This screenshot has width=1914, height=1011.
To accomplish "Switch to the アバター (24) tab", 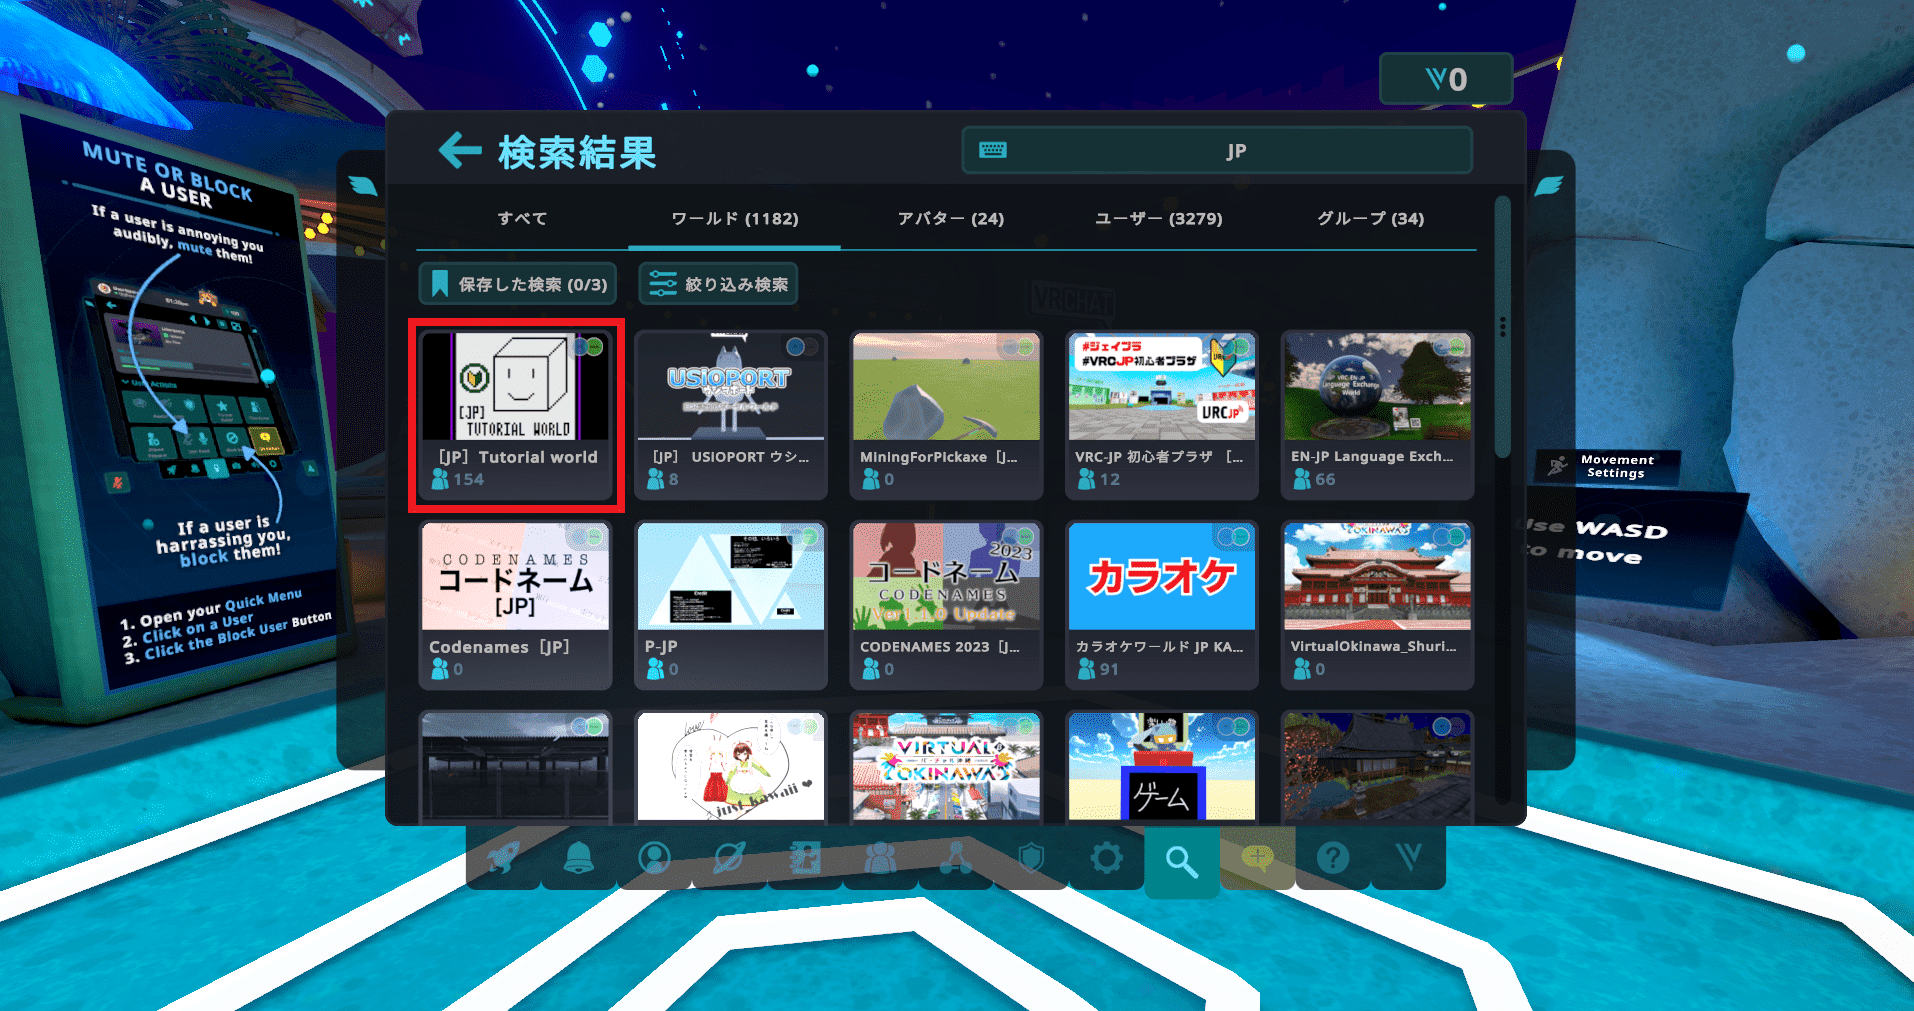I will 950,218.
